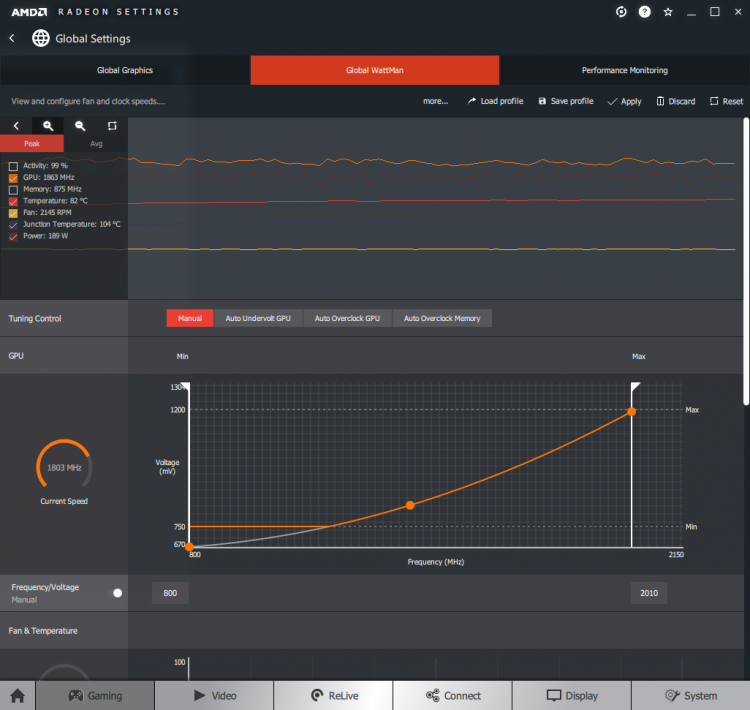Click the Max frequency flag handle
The width and height of the screenshot is (750, 710).
point(636,387)
